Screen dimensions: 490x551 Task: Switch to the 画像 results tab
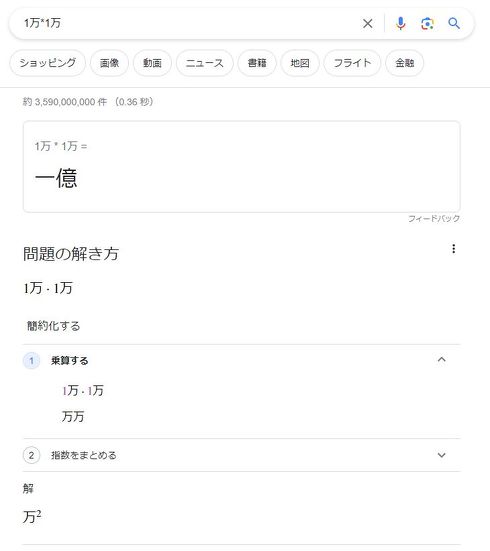click(109, 63)
